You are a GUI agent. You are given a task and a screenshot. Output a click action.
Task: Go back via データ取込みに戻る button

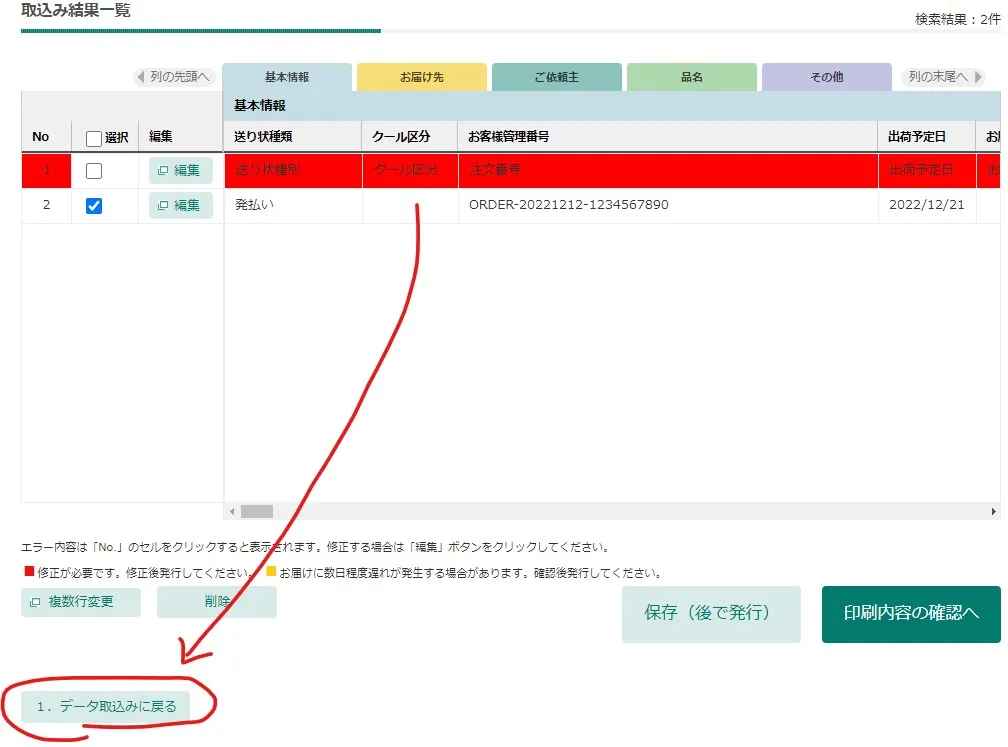(105, 707)
